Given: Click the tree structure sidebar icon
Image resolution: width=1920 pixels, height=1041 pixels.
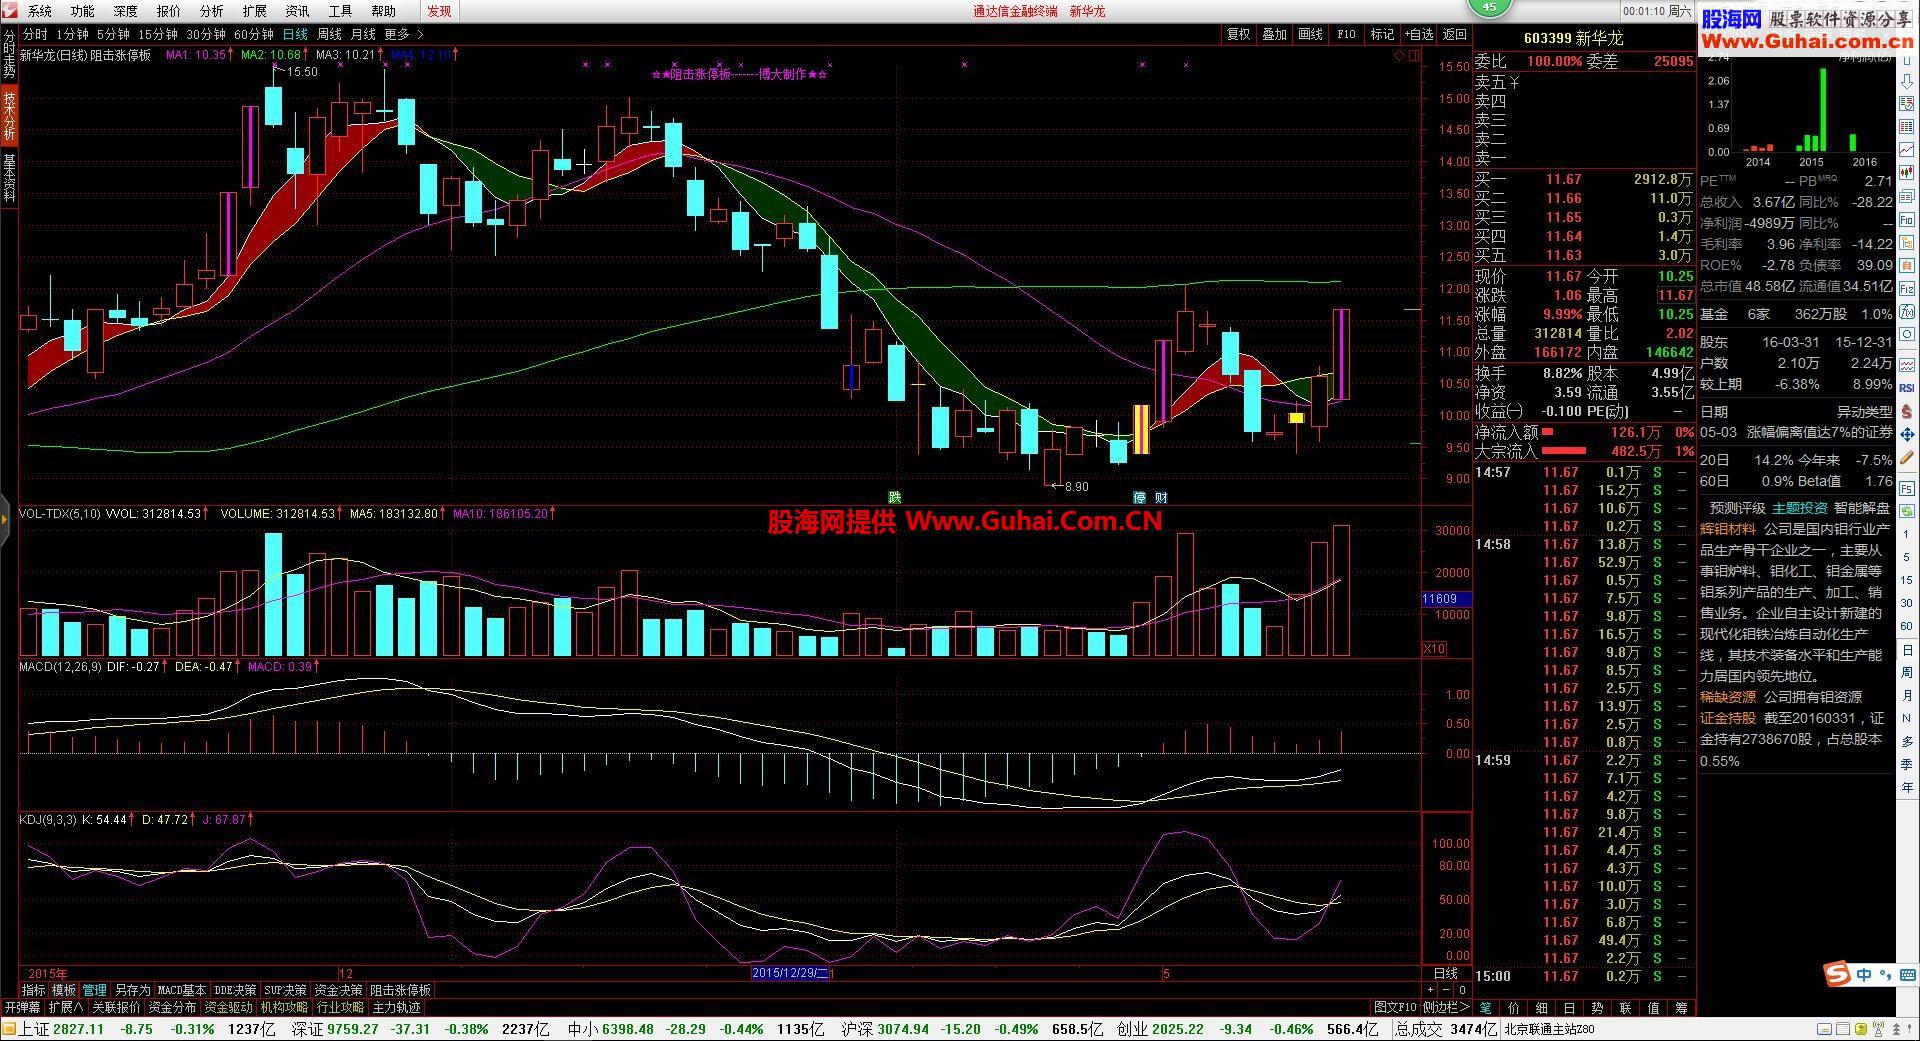Looking at the screenshot, I should pyautogui.click(x=1907, y=242).
